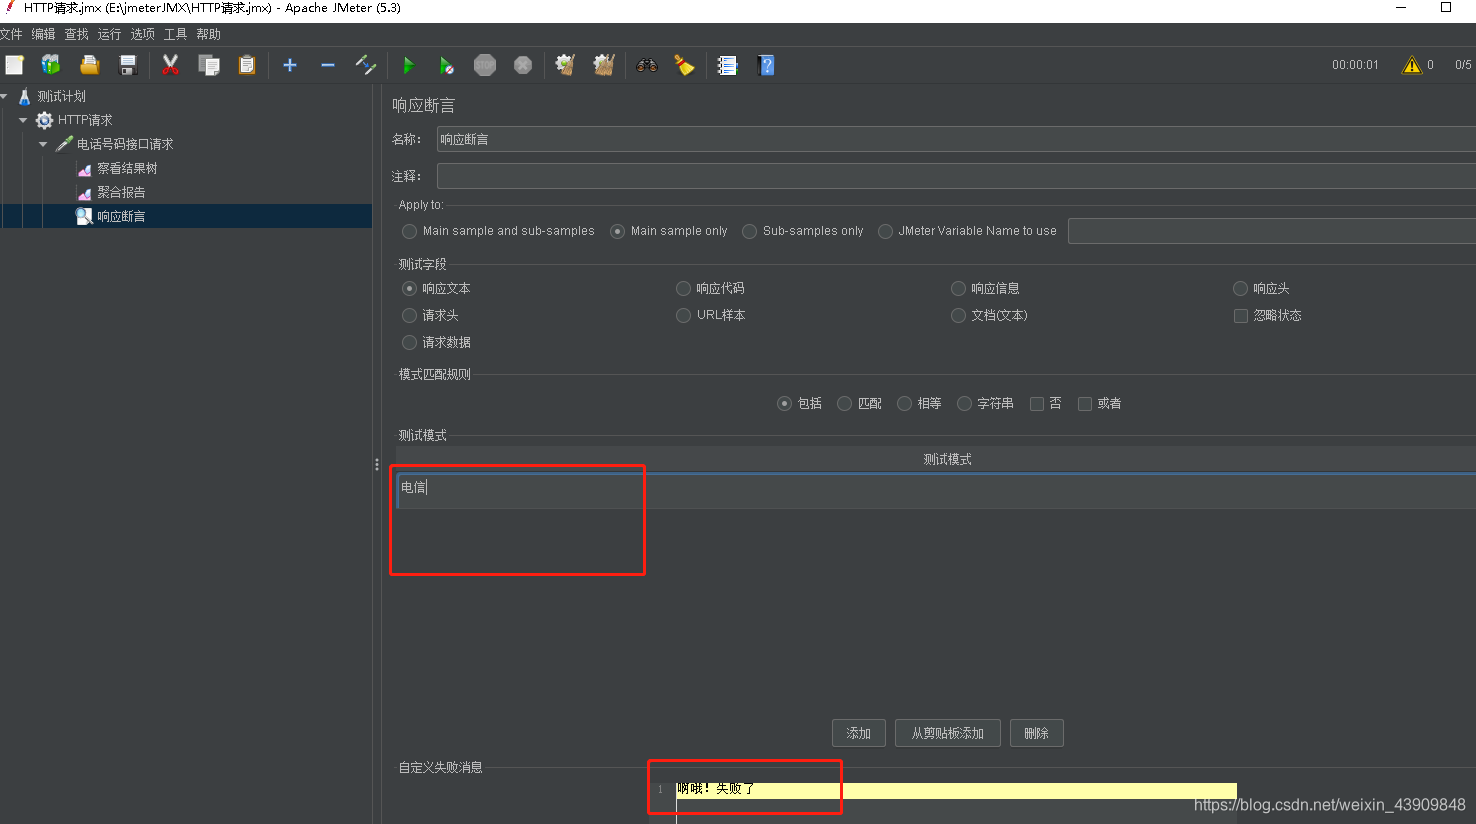Image resolution: width=1476 pixels, height=824 pixels.
Task: Select the 匹配 matching rule
Action: point(844,403)
